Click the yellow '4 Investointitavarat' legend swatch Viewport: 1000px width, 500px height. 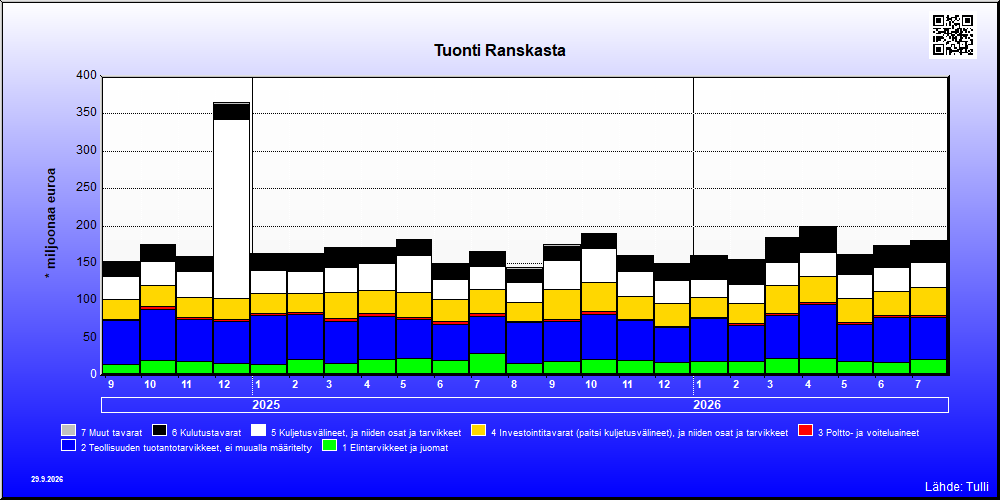[479, 430]
